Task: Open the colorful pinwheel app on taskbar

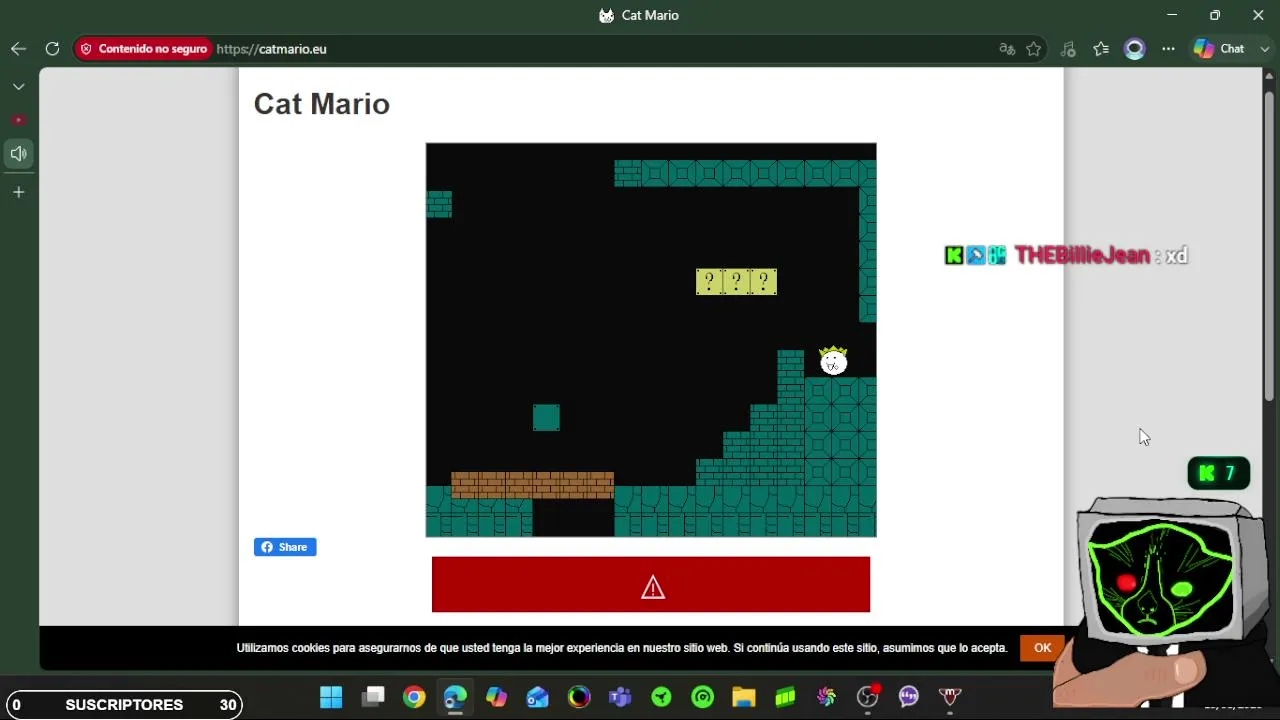Action: (x=826, y=697)
